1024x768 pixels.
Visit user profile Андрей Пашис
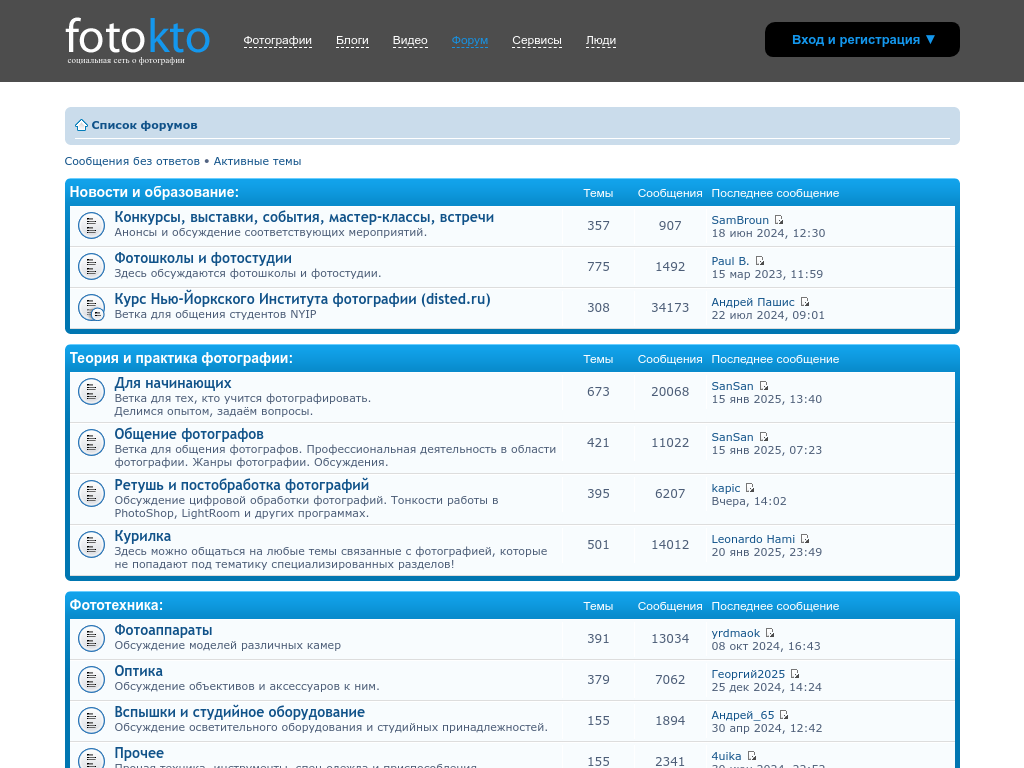click(752, 302)
